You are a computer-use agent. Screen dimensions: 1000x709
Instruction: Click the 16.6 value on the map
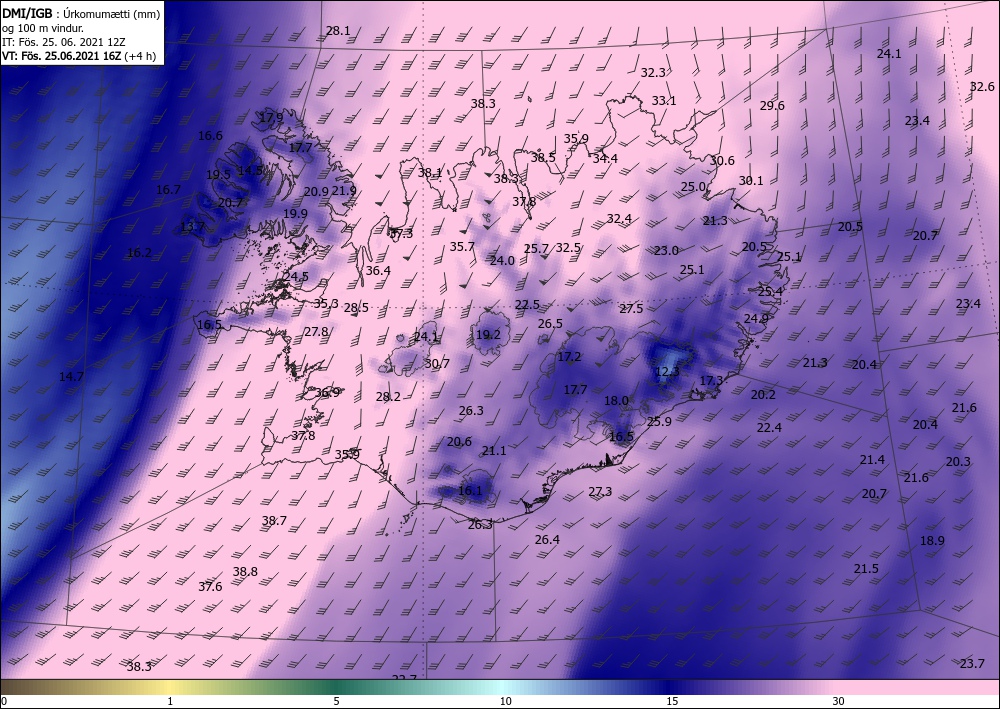(210, 136)
